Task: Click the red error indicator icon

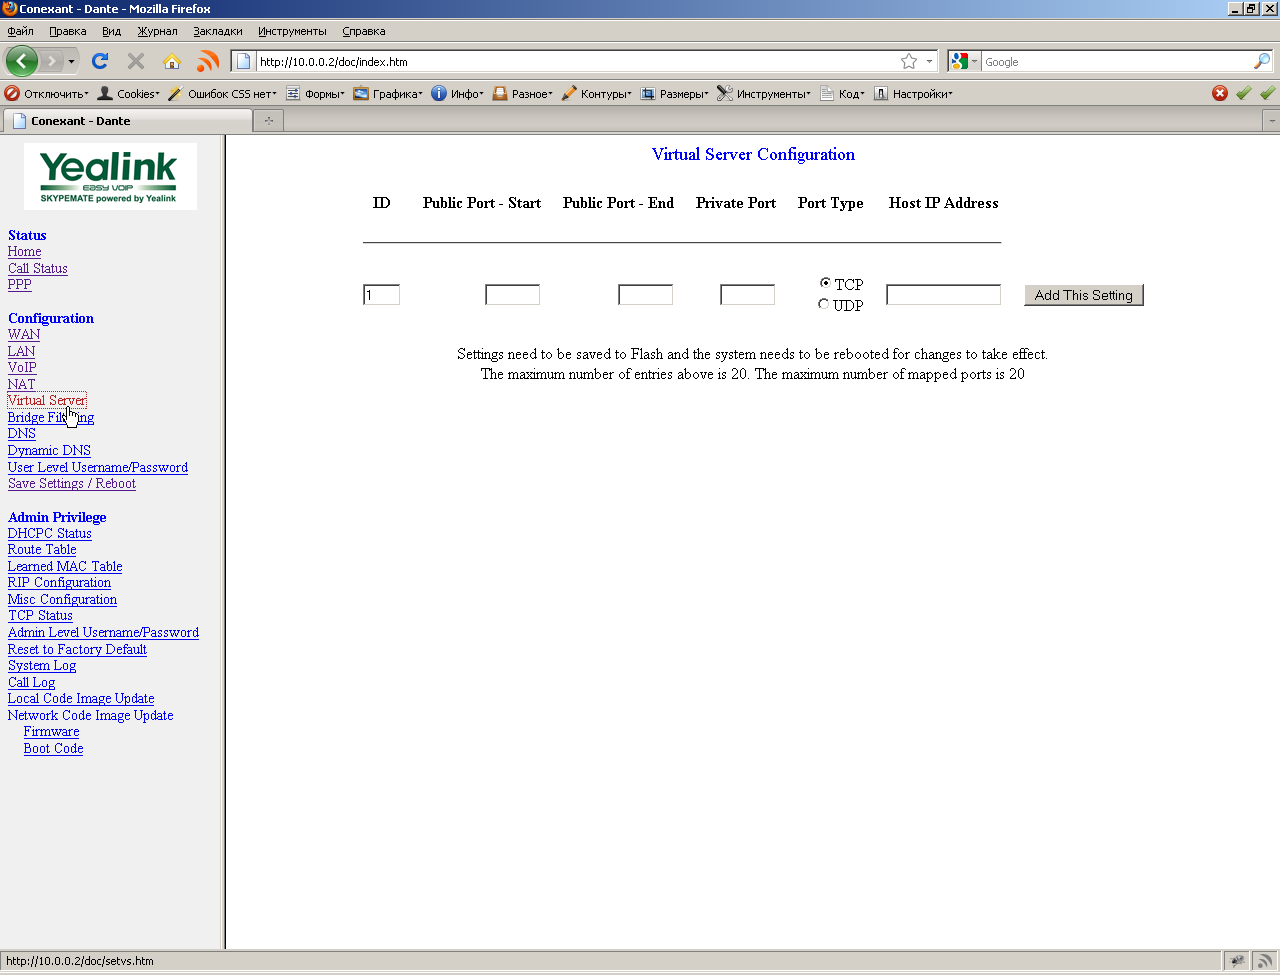Action: 1220,93
